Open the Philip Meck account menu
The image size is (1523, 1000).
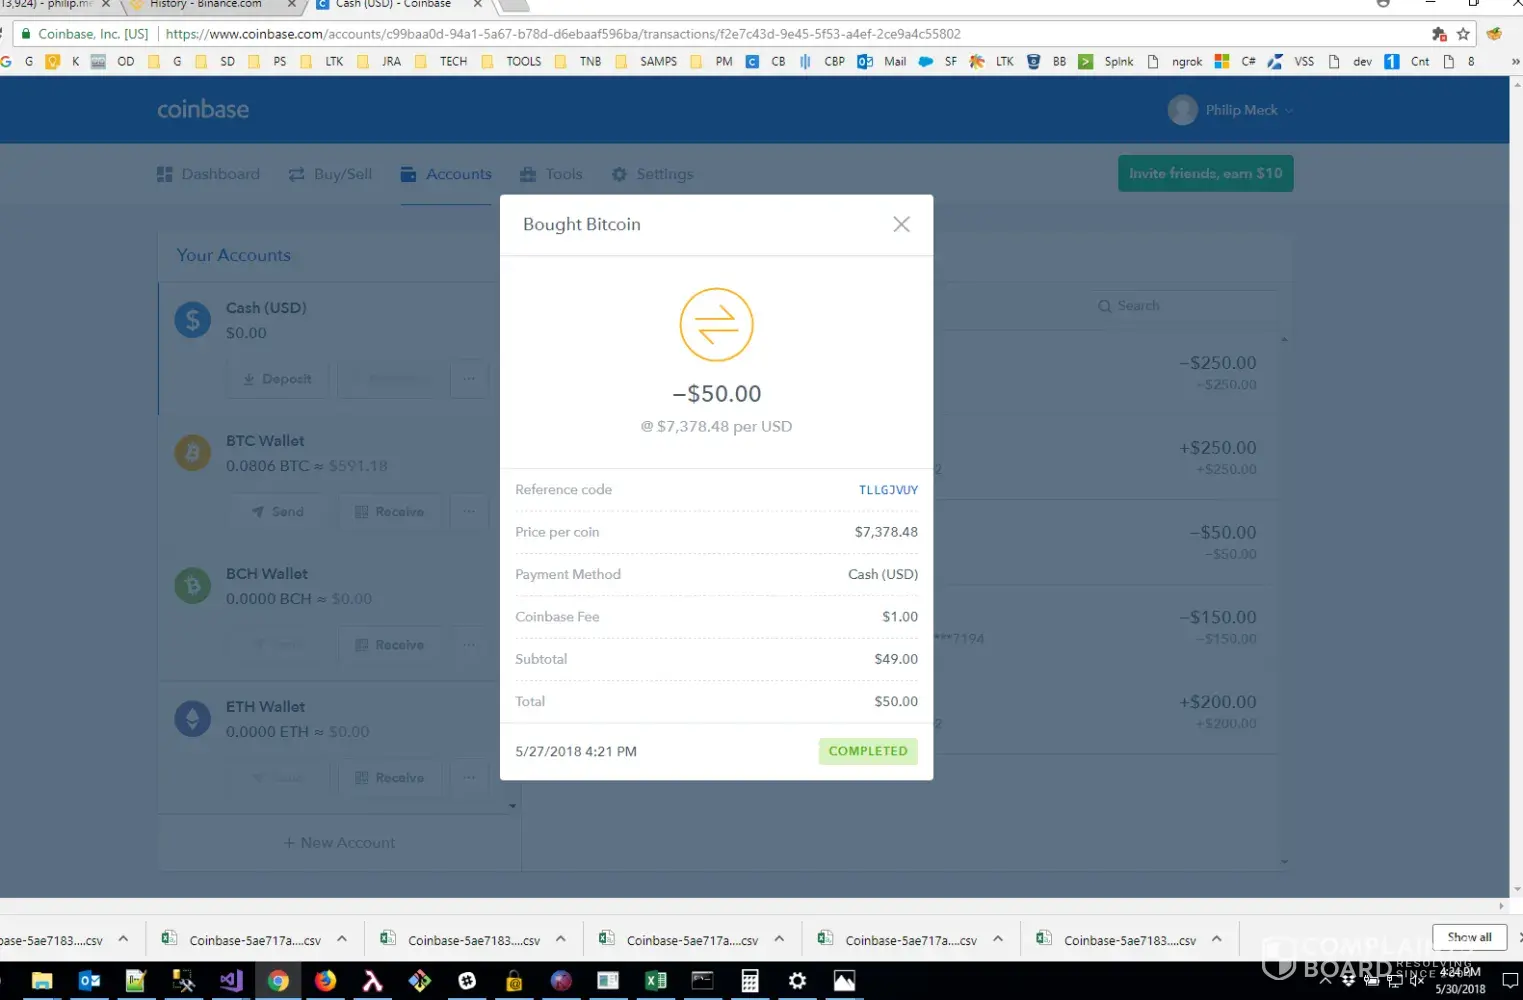[1231, 110]
